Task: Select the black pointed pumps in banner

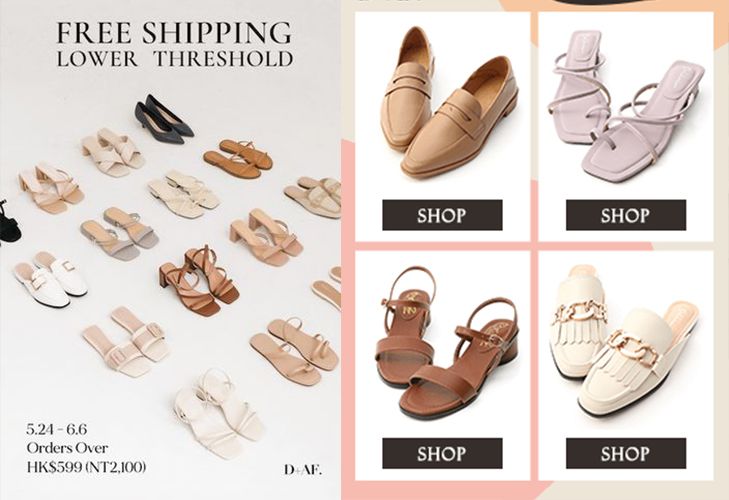Action: [x=164, y=119]
